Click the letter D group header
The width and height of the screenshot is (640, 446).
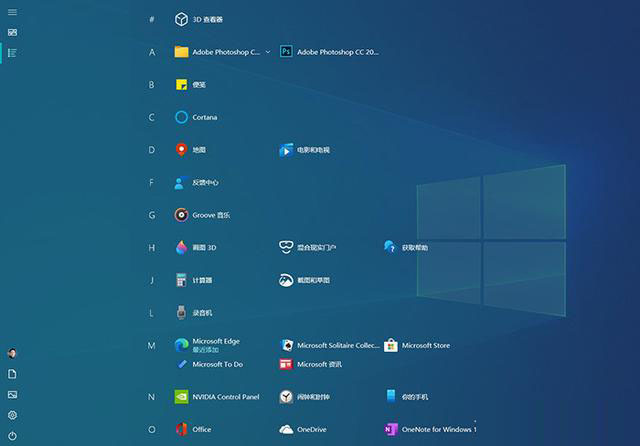point(151,150)
